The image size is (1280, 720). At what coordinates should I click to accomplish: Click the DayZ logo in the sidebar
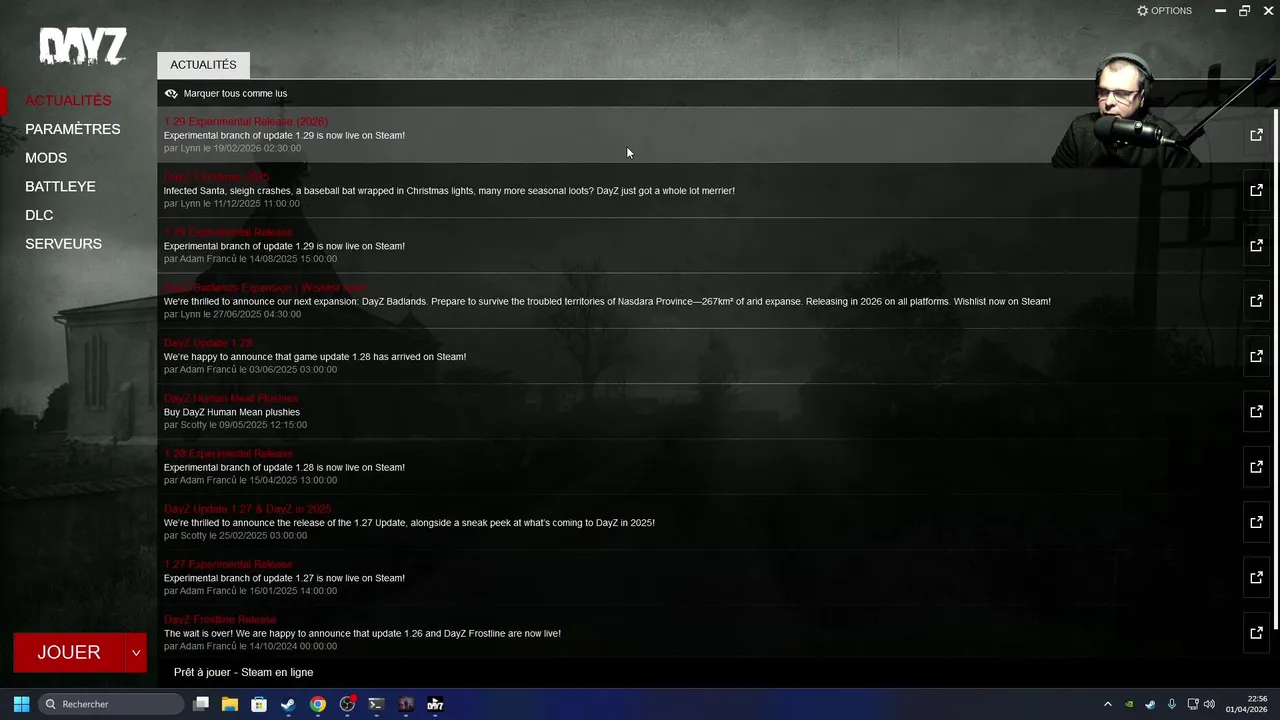pyautogui.click(x=83, y=46)
